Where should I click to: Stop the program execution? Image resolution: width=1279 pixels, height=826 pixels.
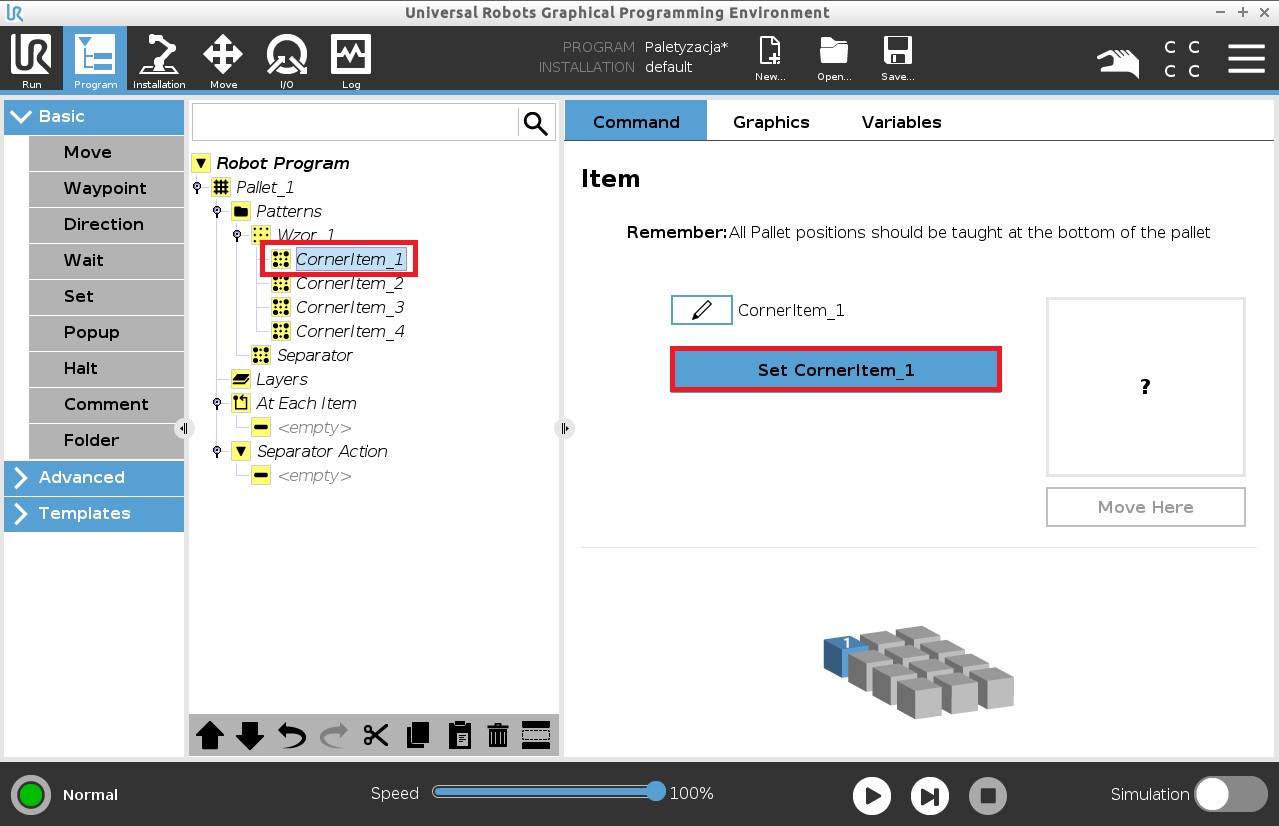988,796
